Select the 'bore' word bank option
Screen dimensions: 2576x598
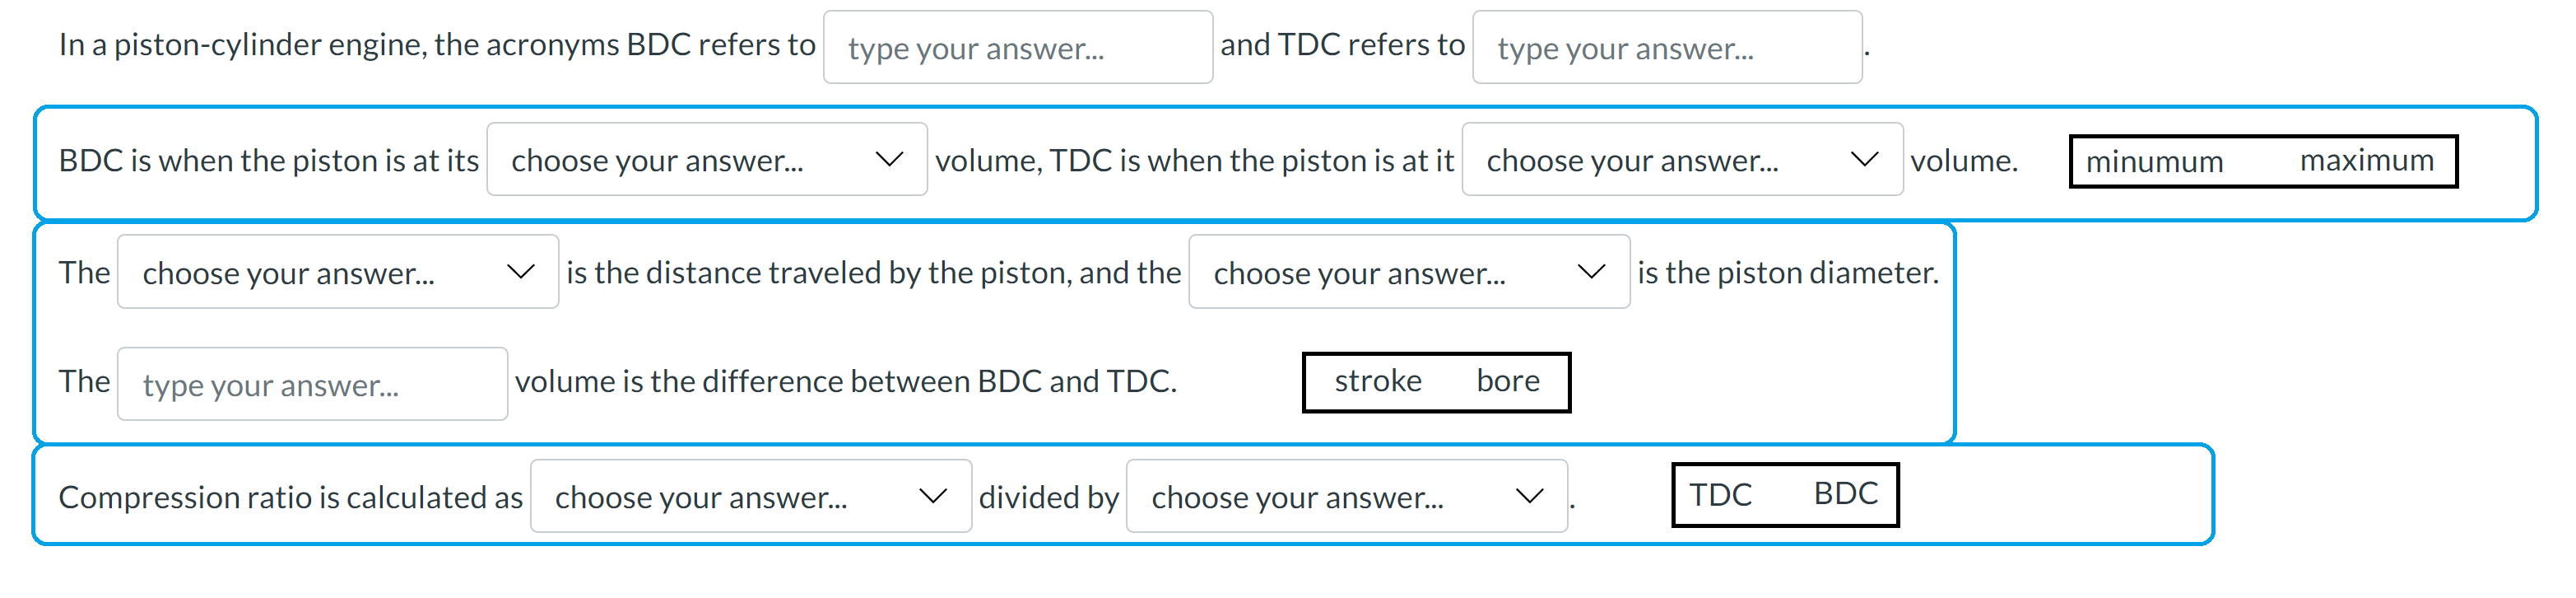(x=1509, y=381)
